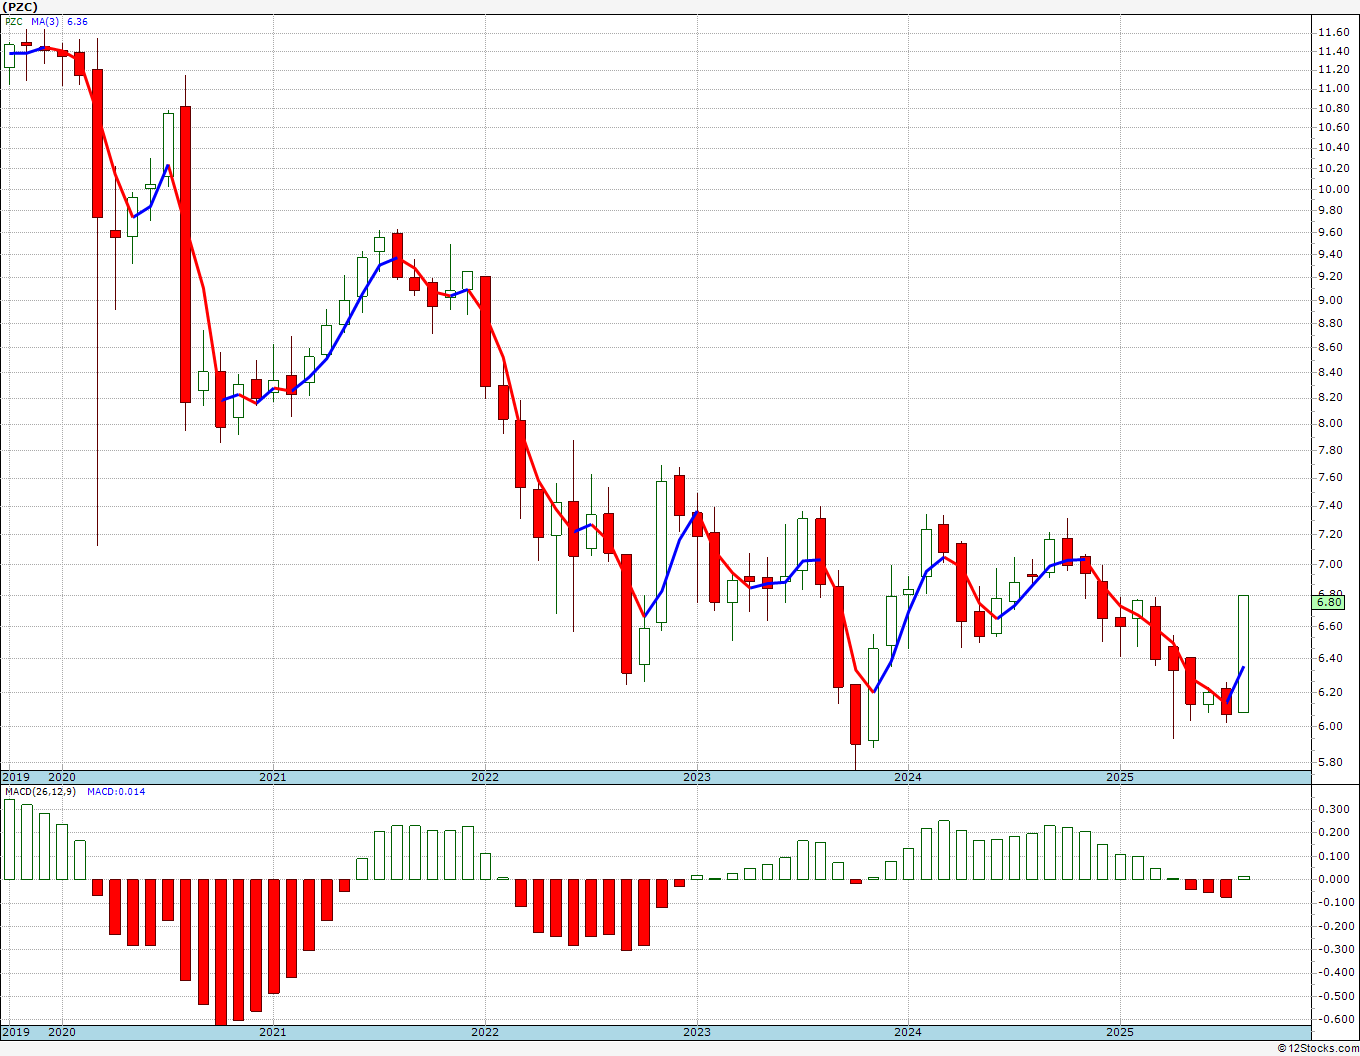Click the 8.00 price axis label
The width and height of the screenshot is (1360, 1056).
[x=1330, y=423]
